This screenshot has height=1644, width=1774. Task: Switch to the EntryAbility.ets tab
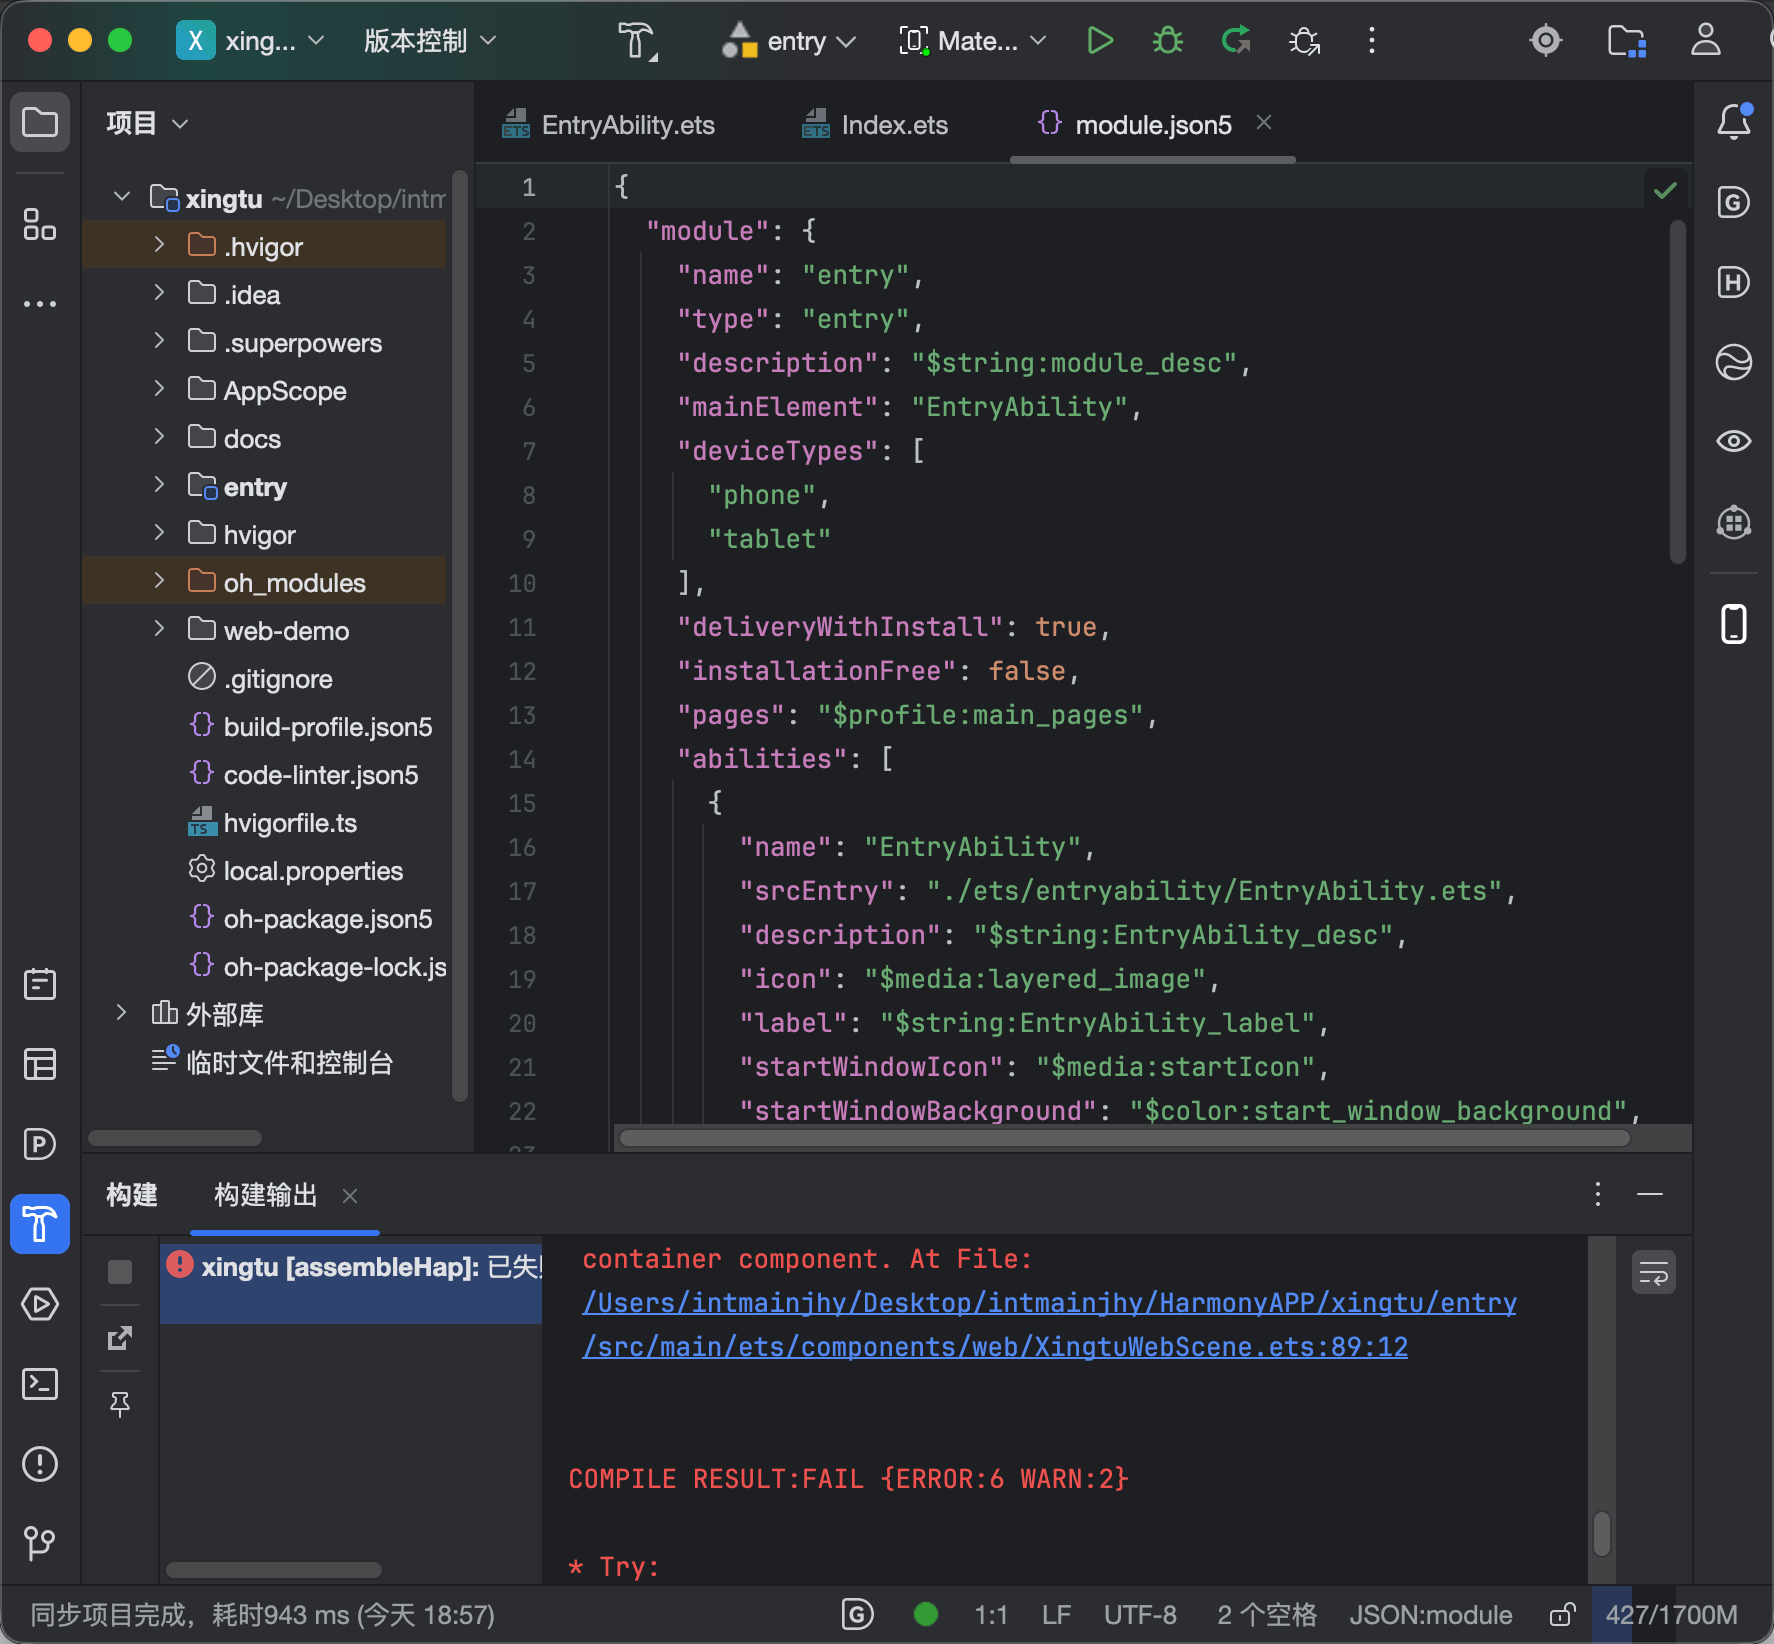(x=608, y=125)
